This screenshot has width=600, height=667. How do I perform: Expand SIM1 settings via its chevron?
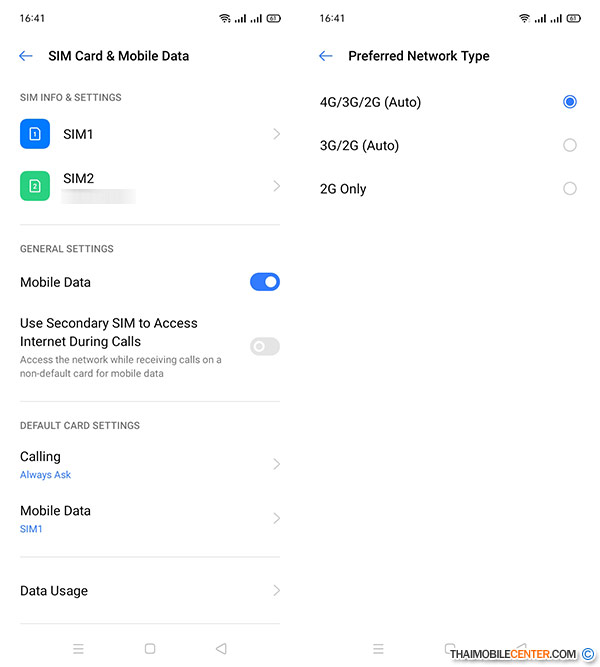pos(276,134)
